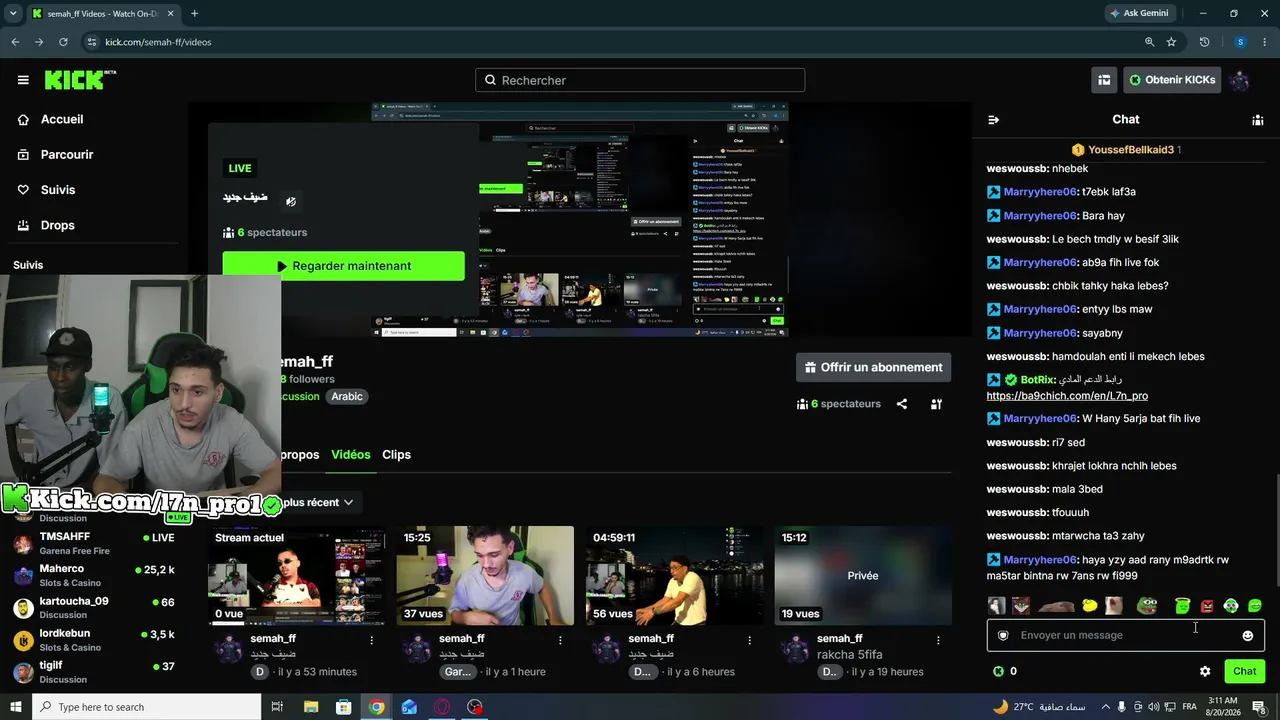The width and height of the screenshot is (1280, 720).
Task: Open TMSAHFF channel in followed list
Action: click(94, 543)
